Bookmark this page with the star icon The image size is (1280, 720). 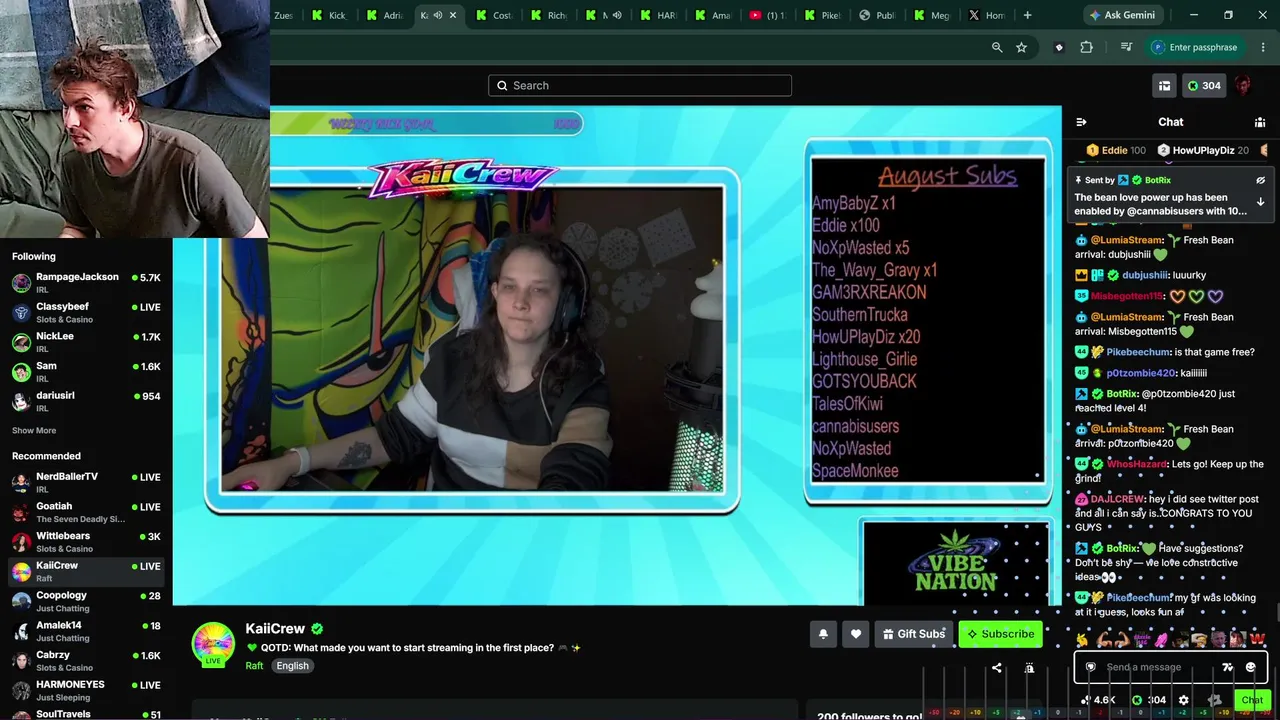point(1021,47)
